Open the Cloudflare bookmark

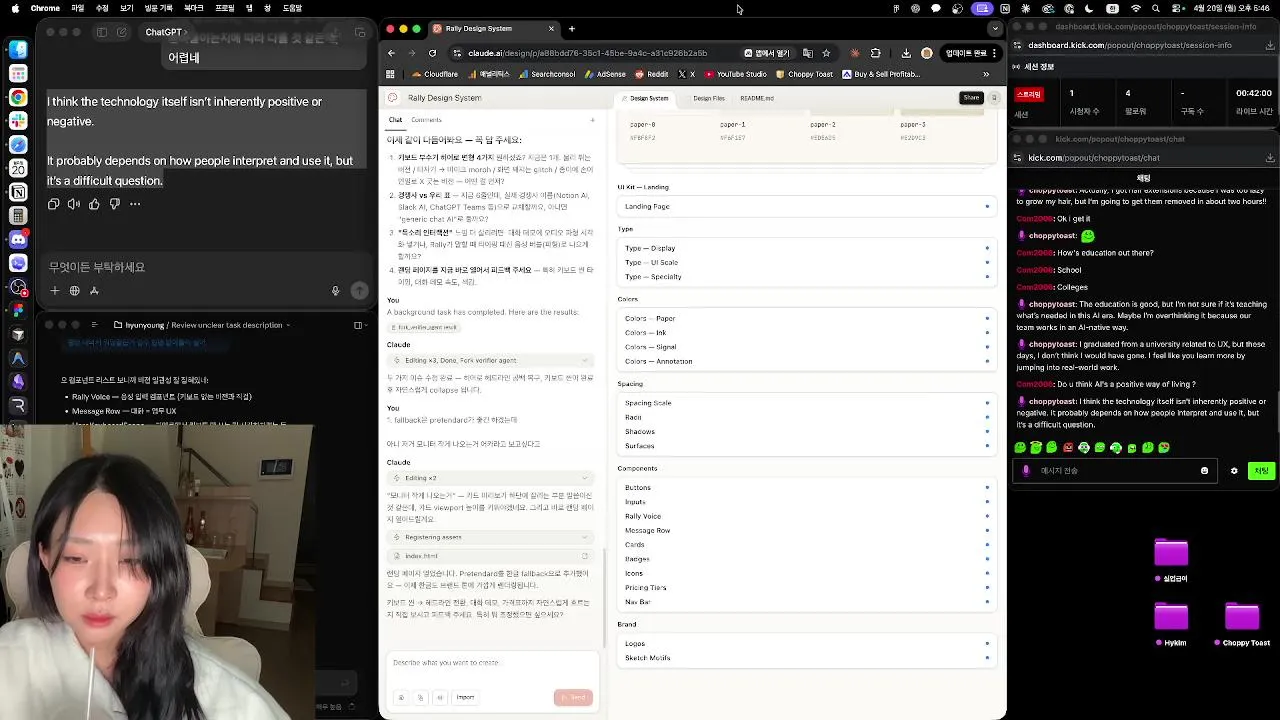[x=435, y=74]
